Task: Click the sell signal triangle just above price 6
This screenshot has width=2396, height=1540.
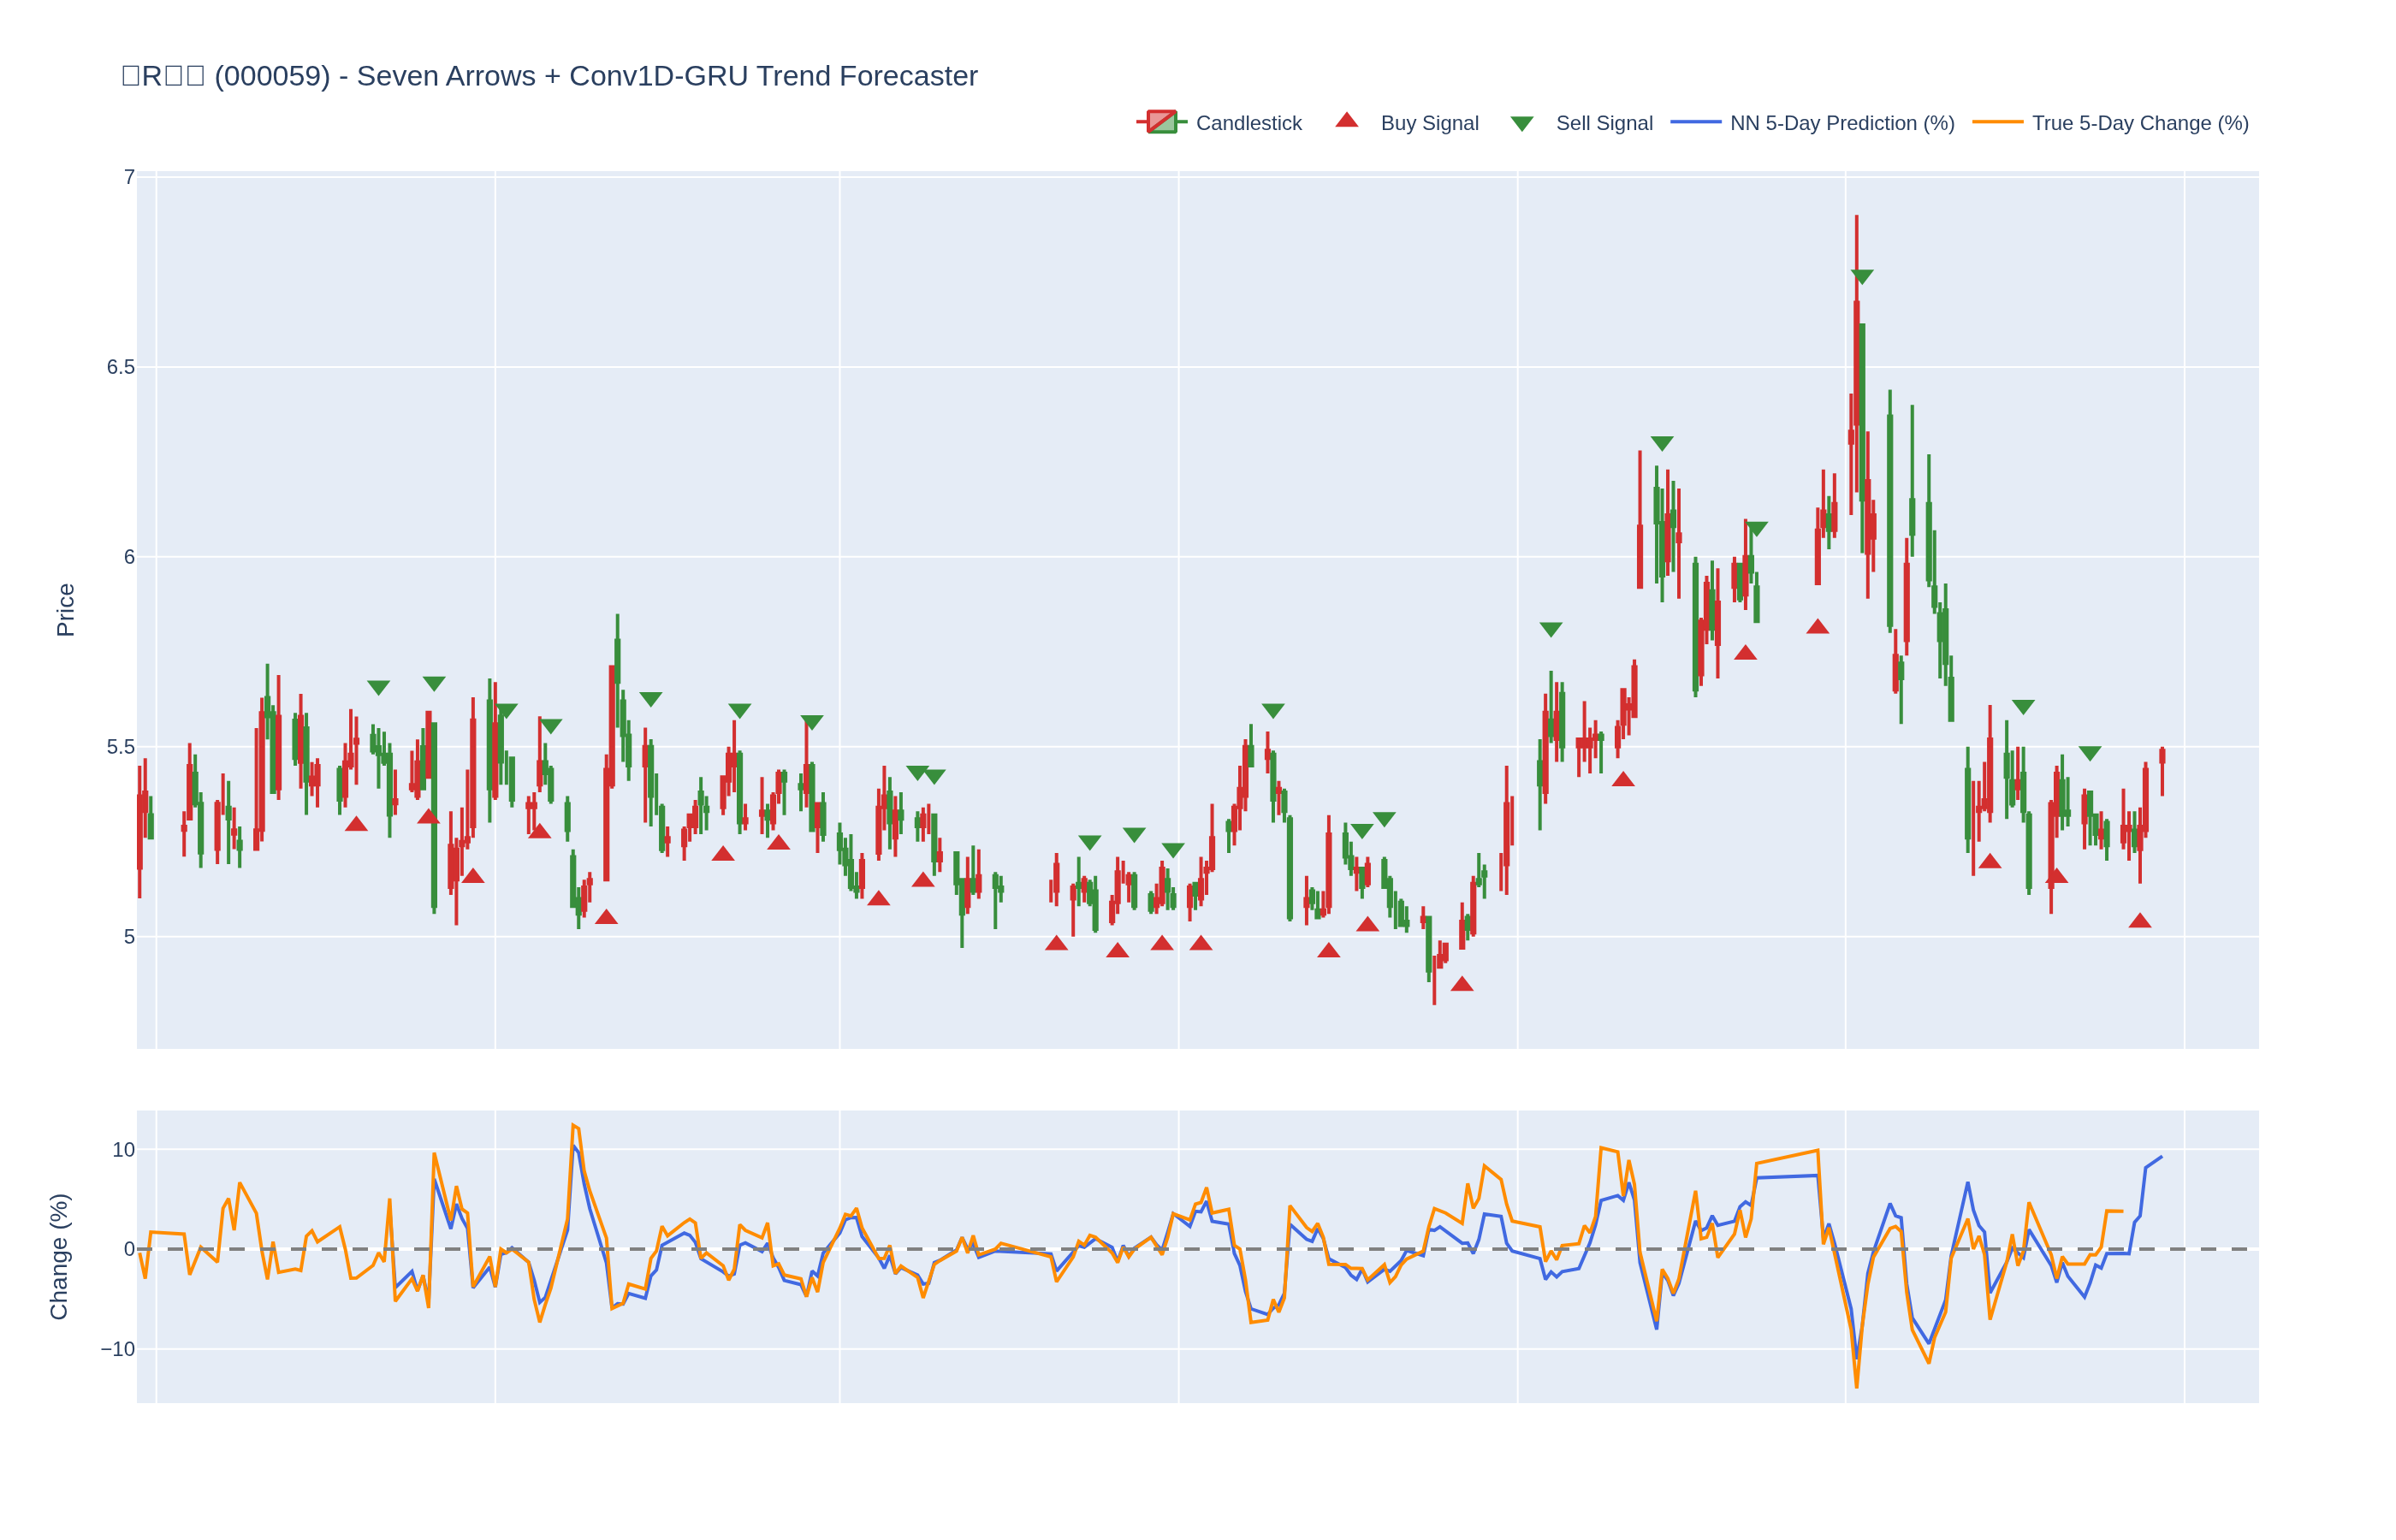Action: coord(1756,528)
